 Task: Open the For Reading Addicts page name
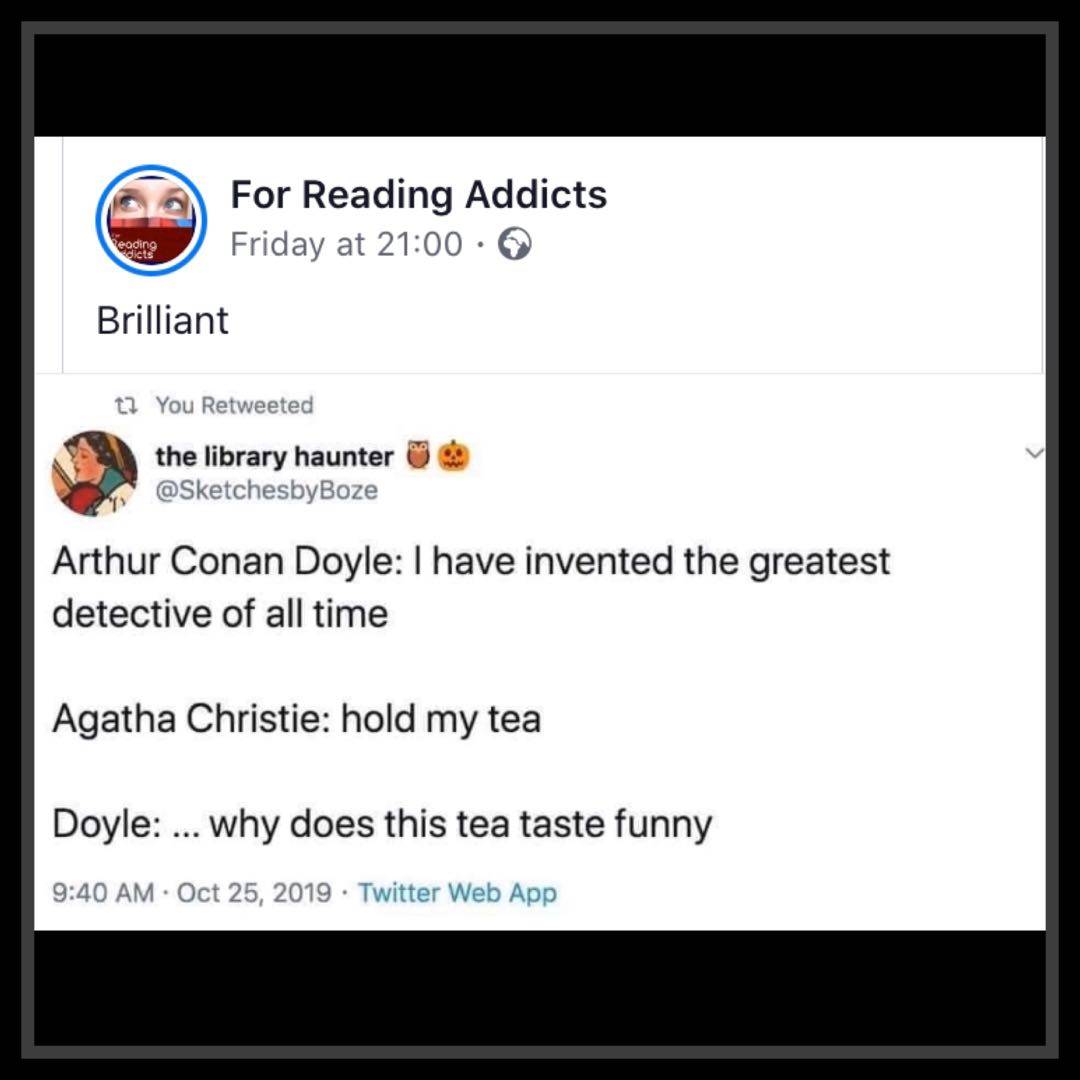coord(419,194)
